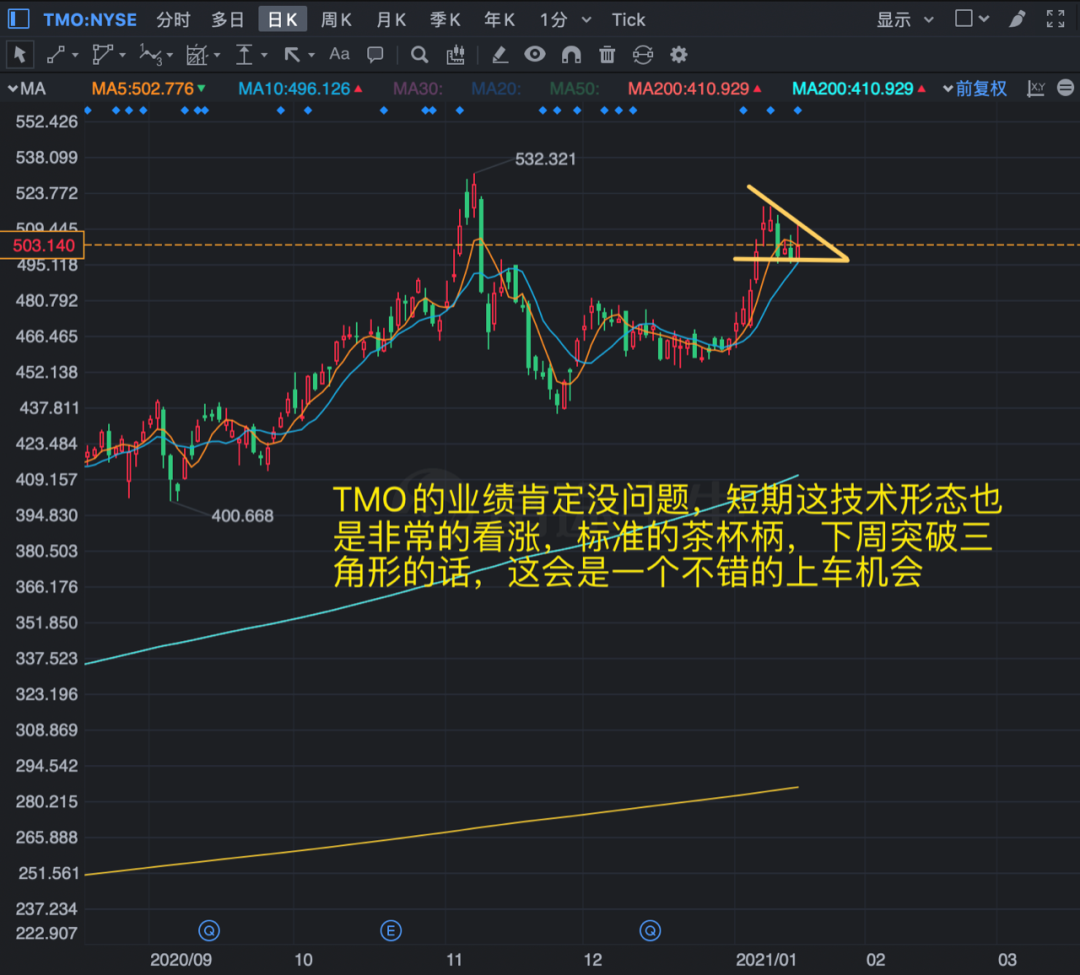The width and height of the screenshot is (1080, 975).
Task: Expand the arrow marker dropdown arrow
Action: (311, 55)
